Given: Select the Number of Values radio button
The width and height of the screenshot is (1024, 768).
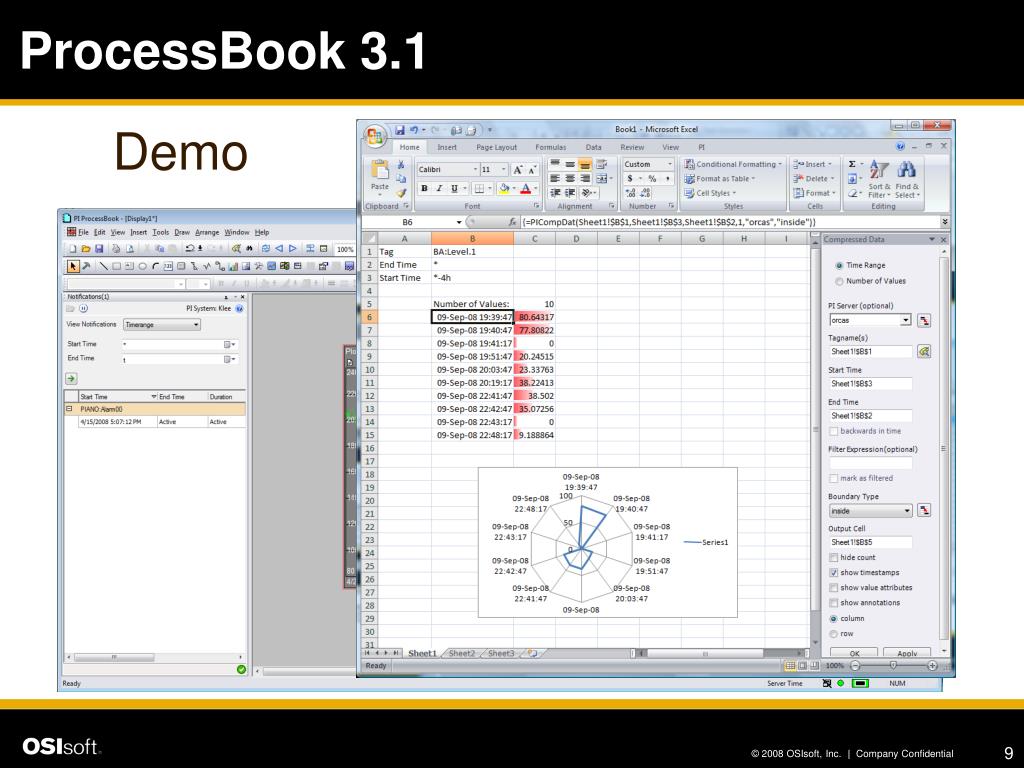Looking at the screenshot, I should click(839, 281).
